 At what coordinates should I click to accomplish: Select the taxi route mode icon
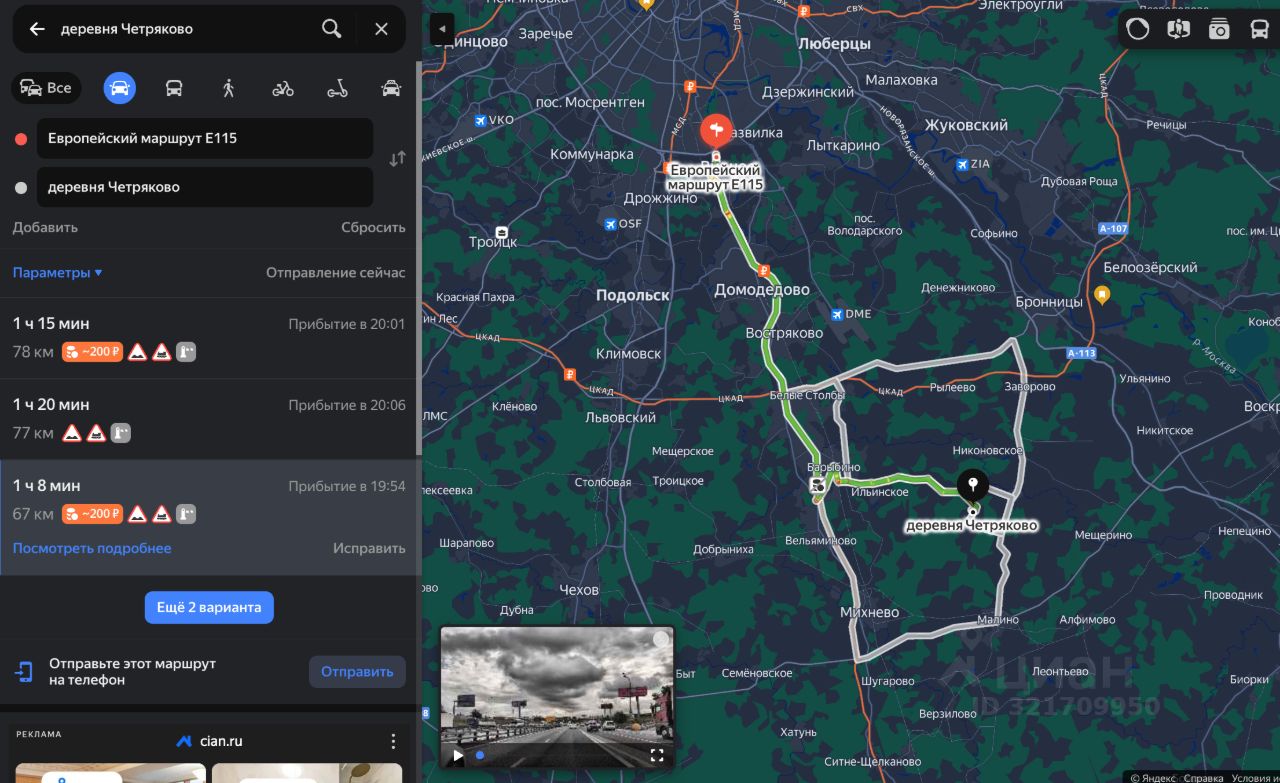(391, 88)
